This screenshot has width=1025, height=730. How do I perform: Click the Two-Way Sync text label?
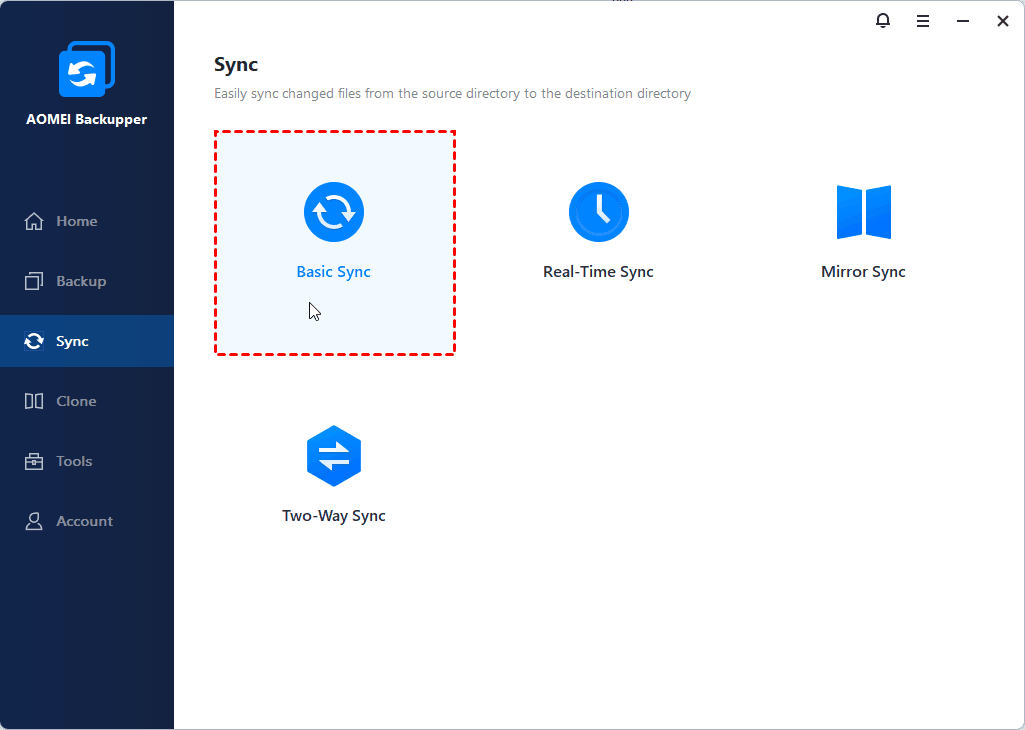coord(334,516)
